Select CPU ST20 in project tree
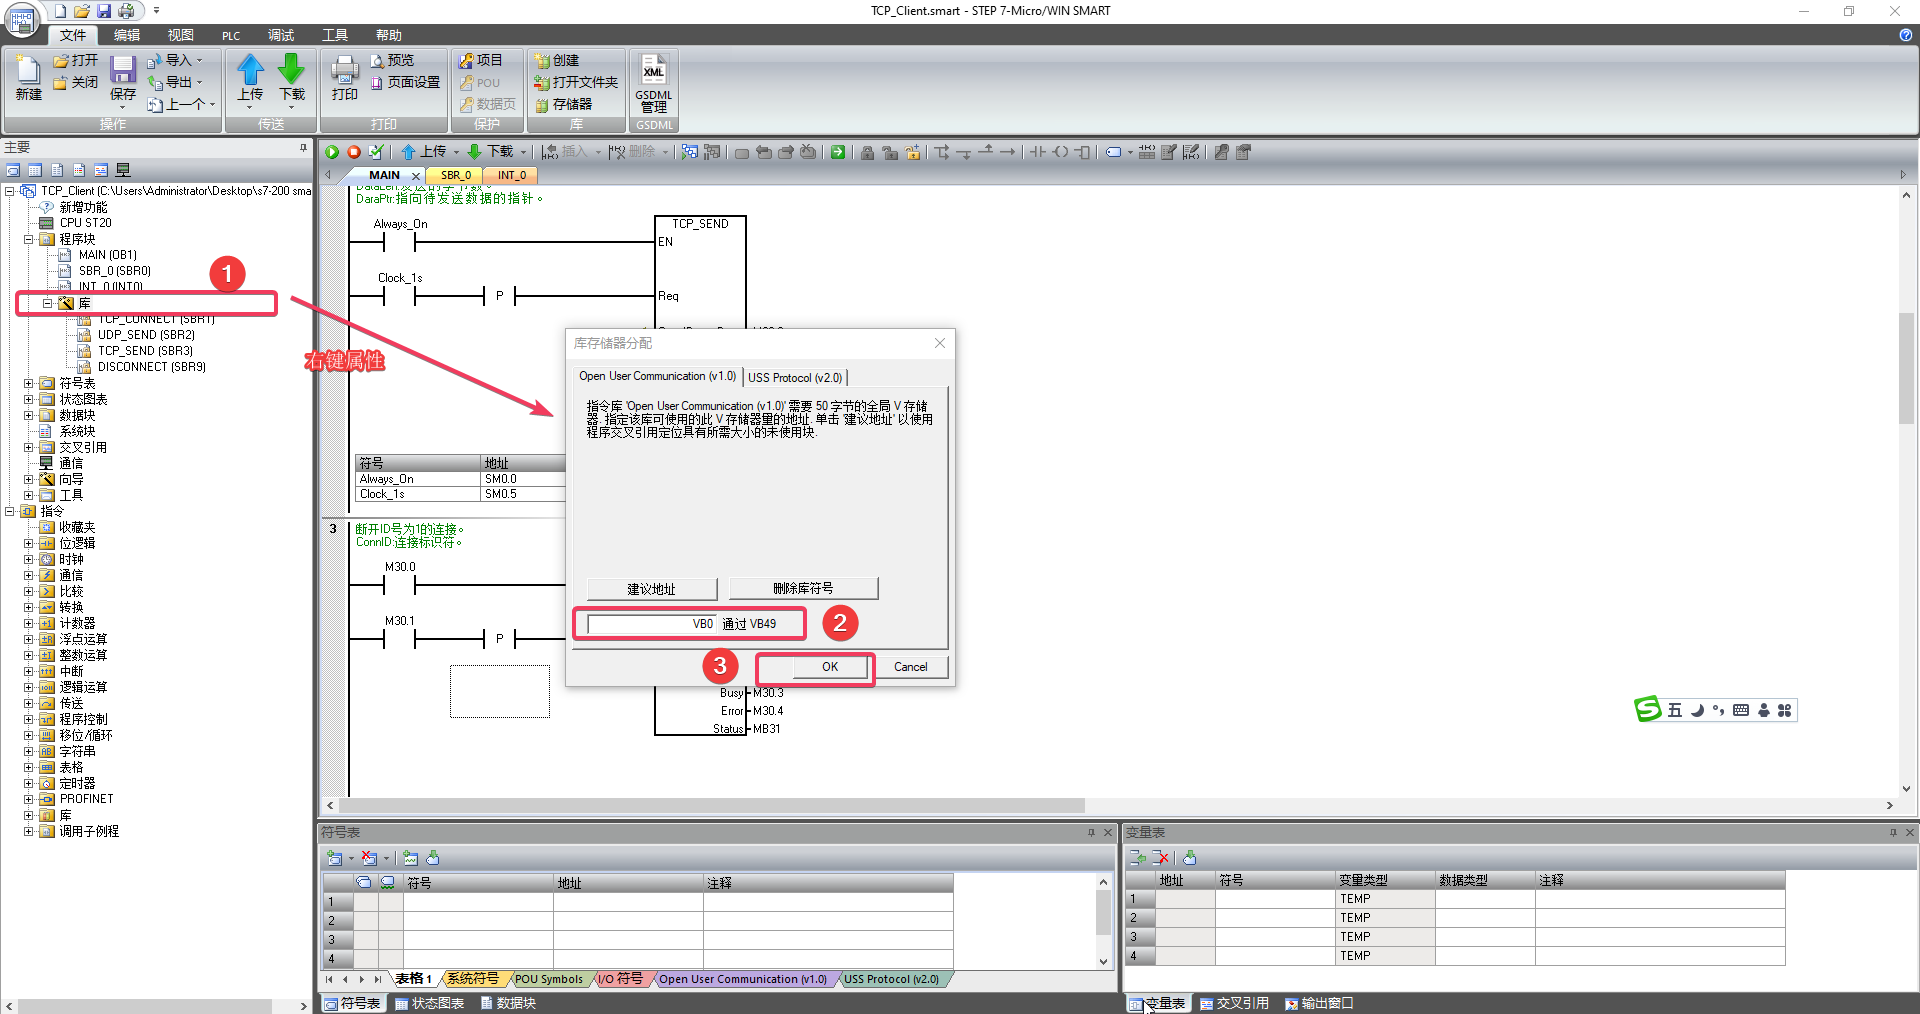The width and height of the screenshot is (1920, 1014). 85,223
